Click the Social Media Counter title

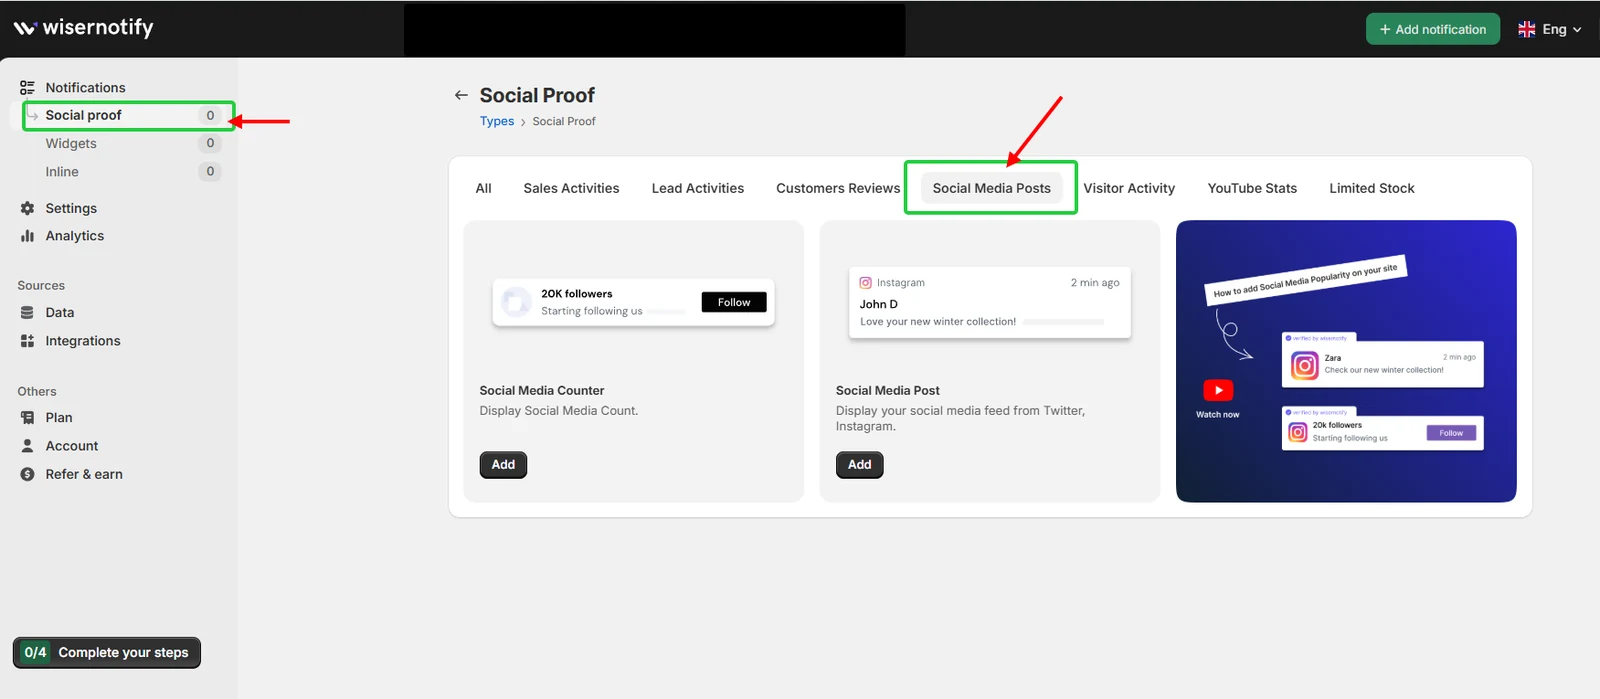542,391
